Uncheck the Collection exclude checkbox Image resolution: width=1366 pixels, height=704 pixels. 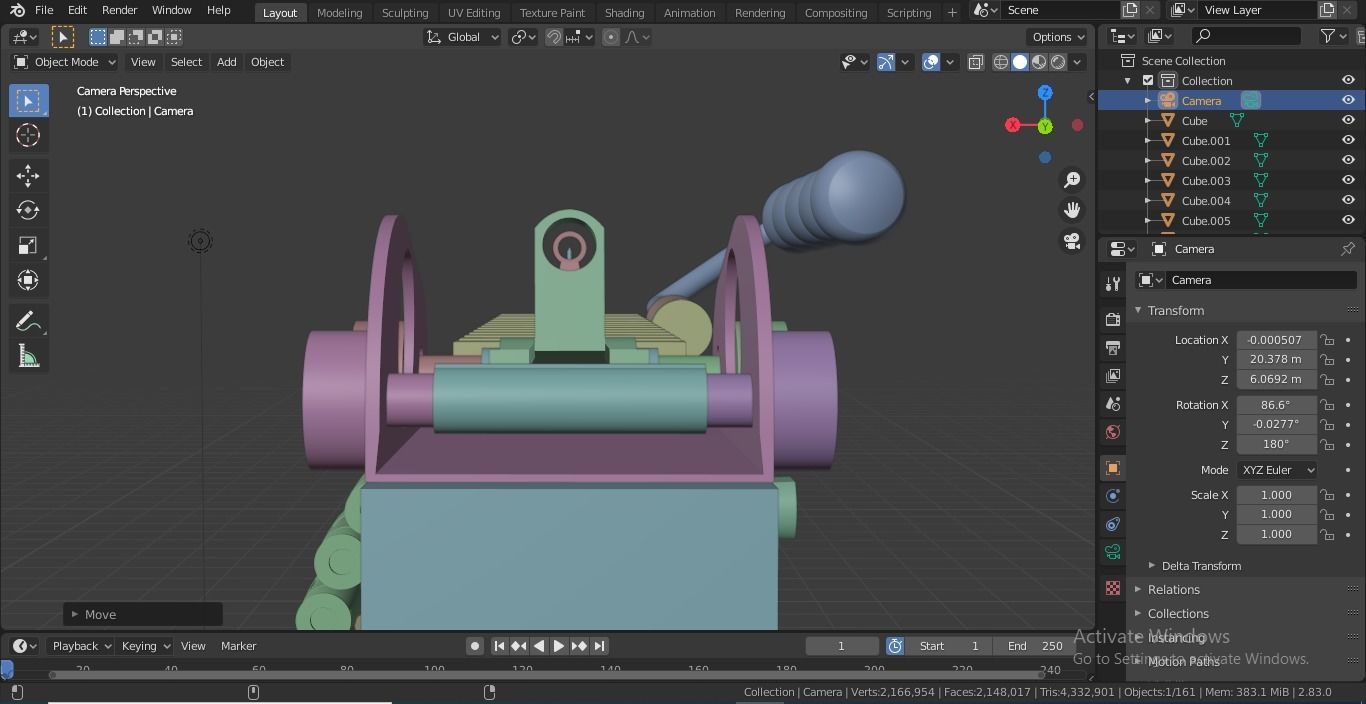[1148, 80]
